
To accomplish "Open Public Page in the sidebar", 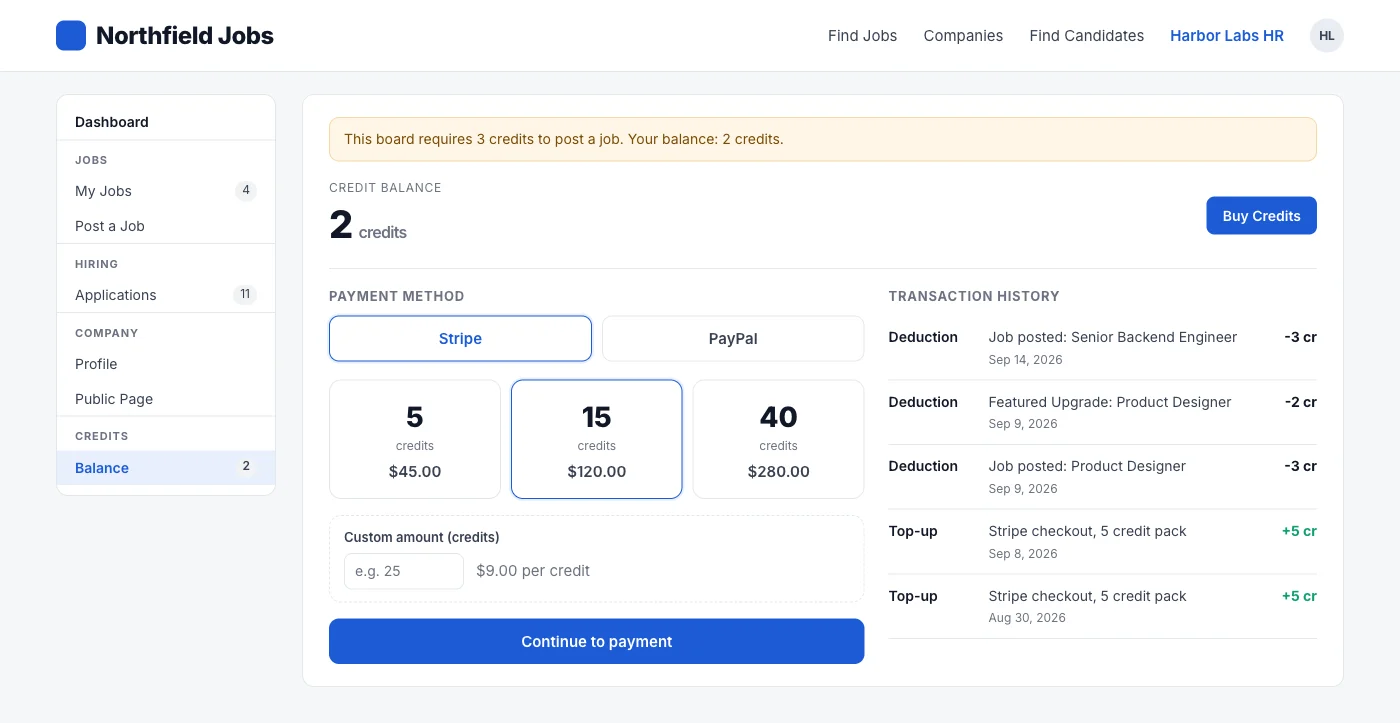I will pyautogui.click(x=166, y=399).
